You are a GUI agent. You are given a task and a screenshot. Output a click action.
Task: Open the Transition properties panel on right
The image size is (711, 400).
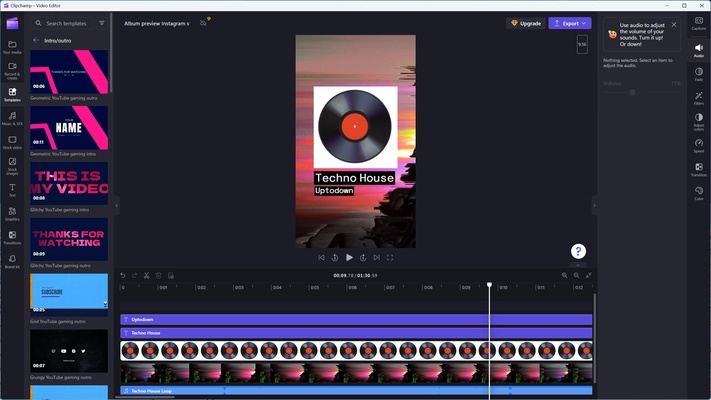pos(699,170)
